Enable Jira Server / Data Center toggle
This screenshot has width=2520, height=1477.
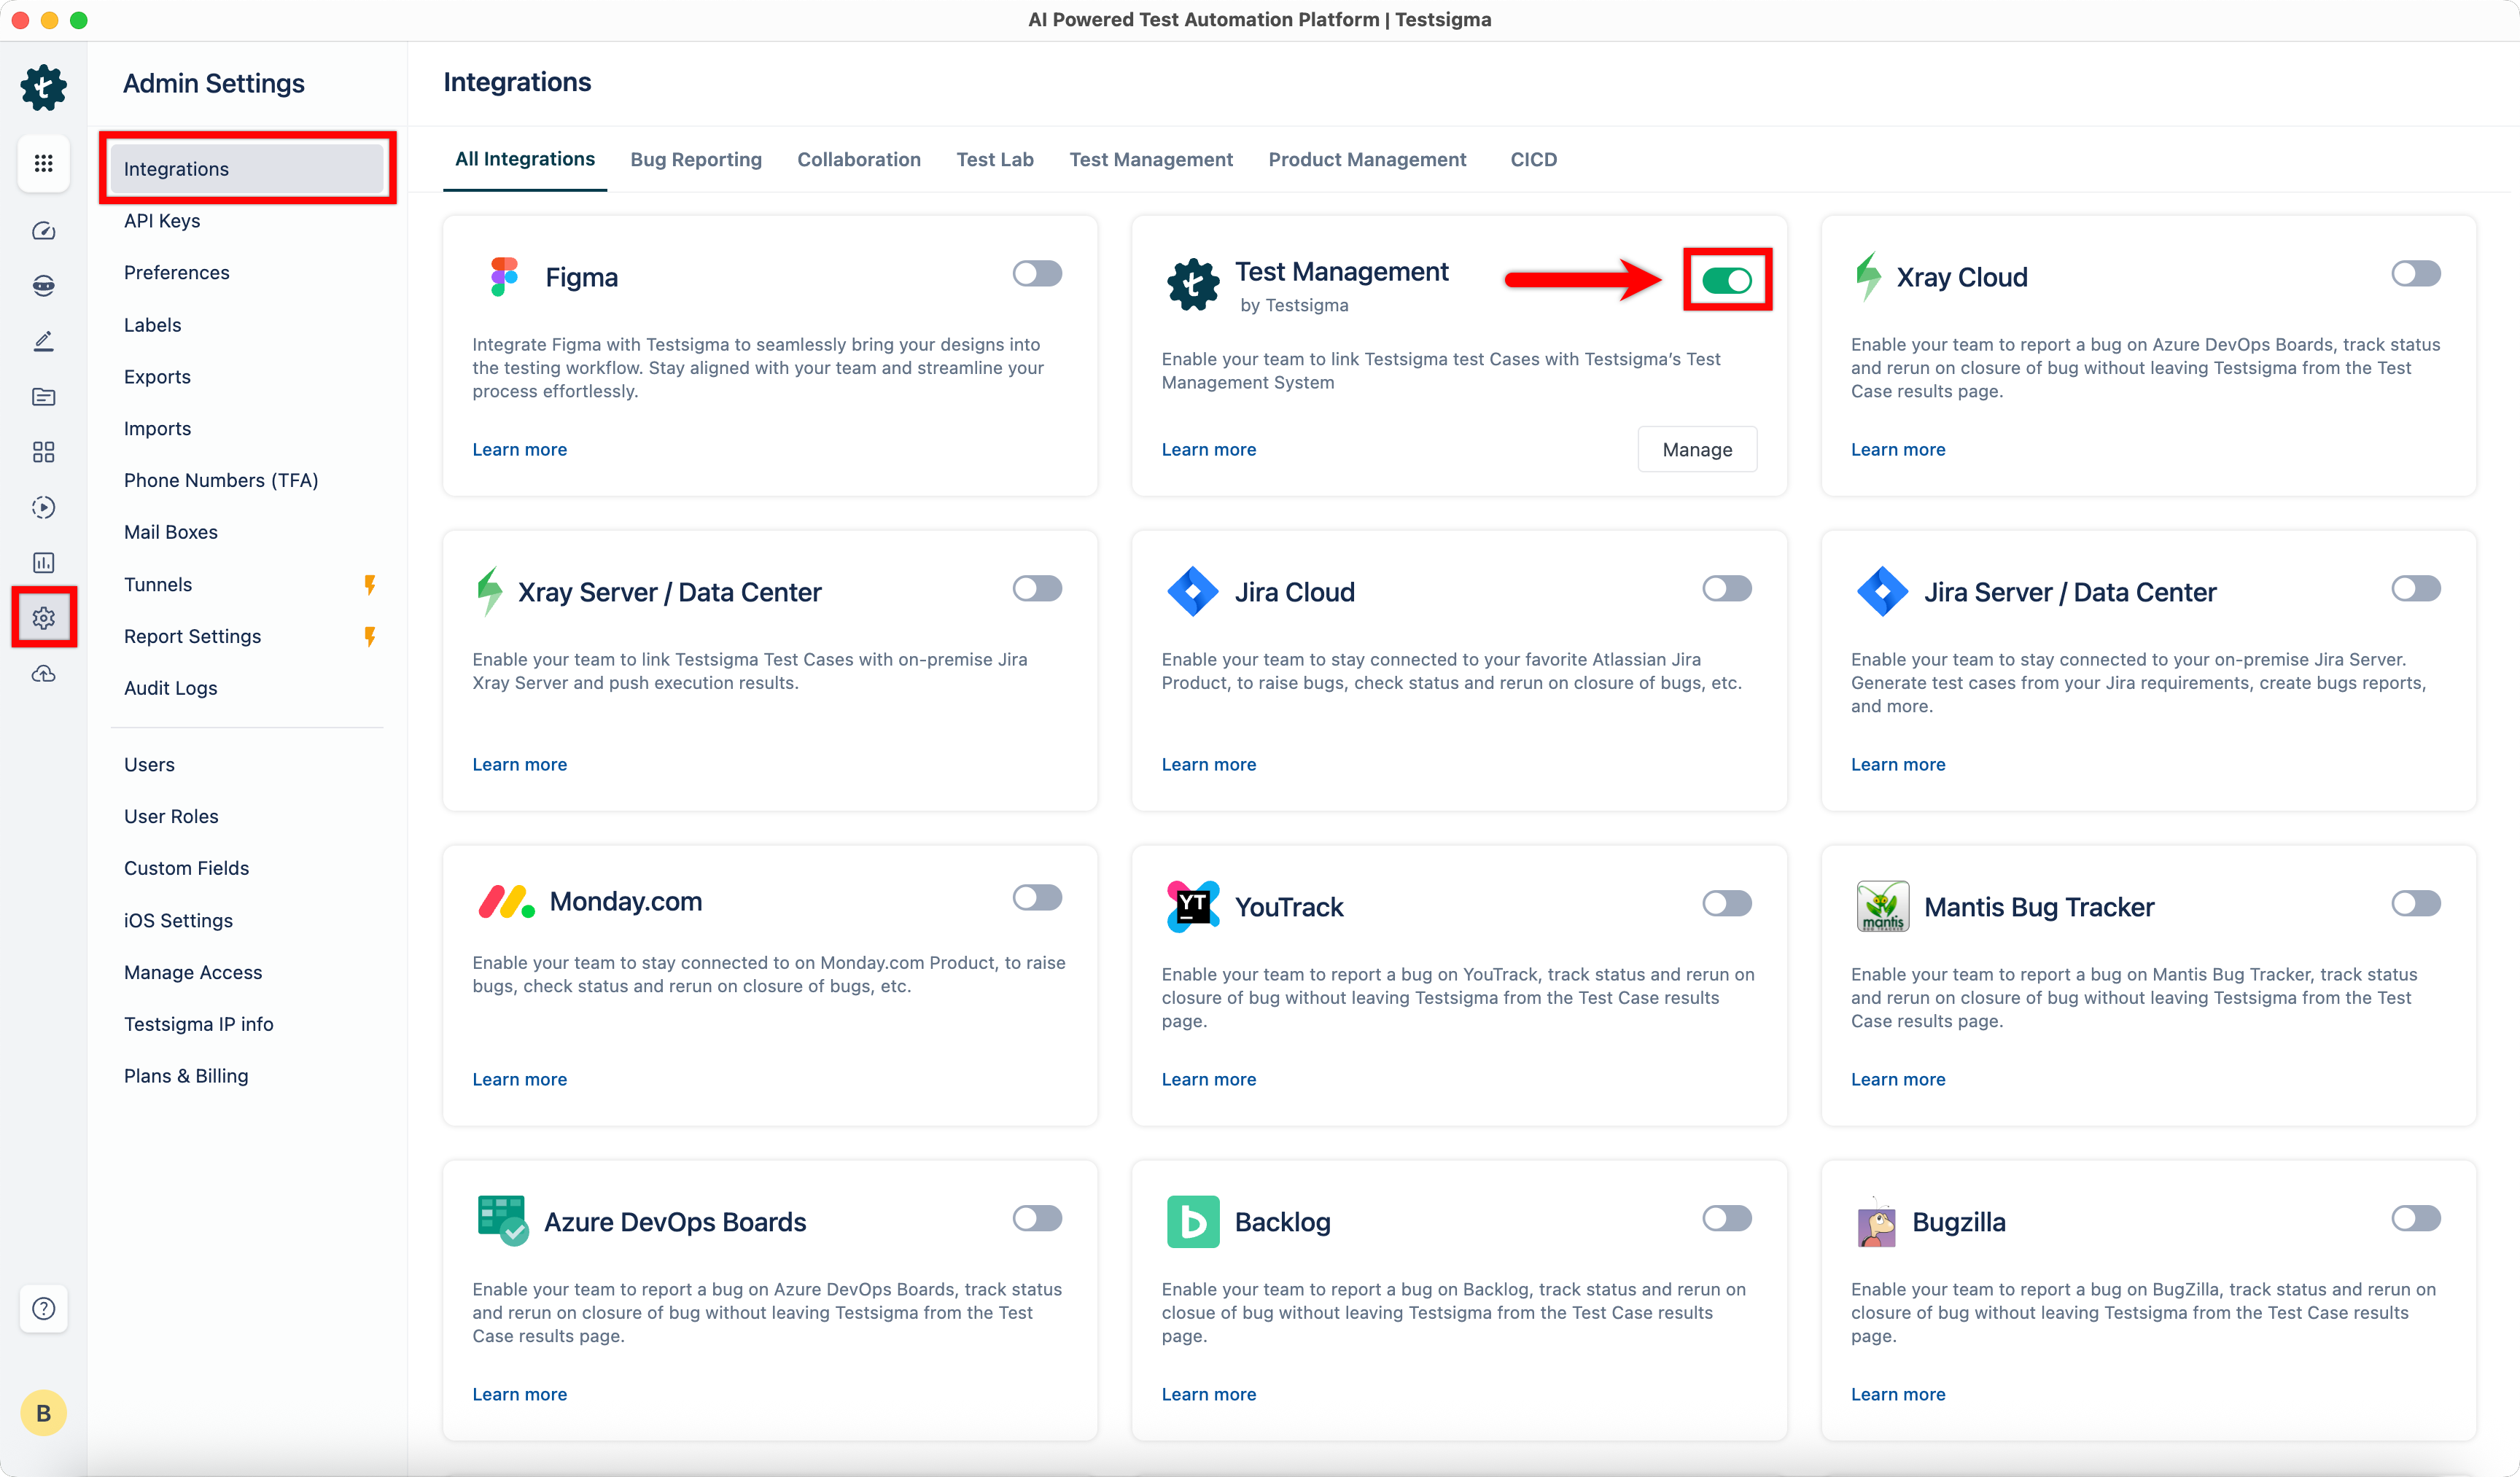tap(2415, 588)
